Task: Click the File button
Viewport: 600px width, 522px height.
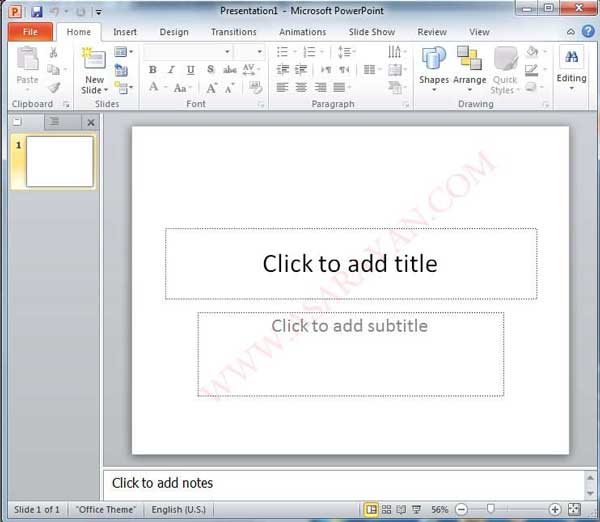Action: coord(30,32)
